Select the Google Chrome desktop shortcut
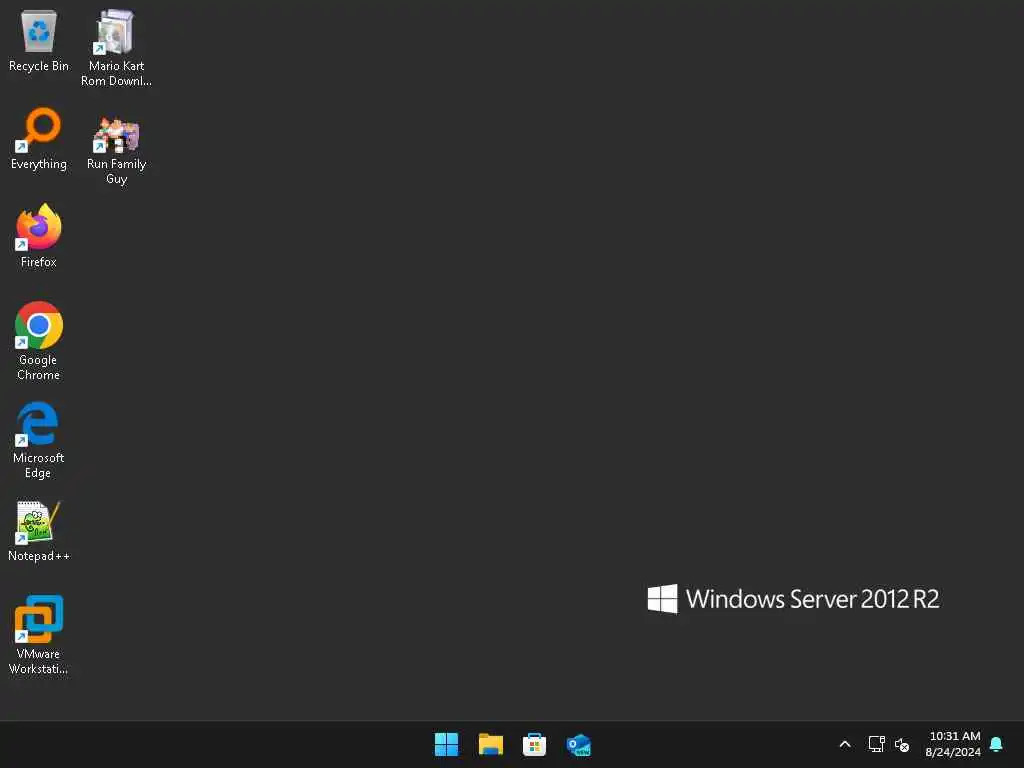 [39, 341]
